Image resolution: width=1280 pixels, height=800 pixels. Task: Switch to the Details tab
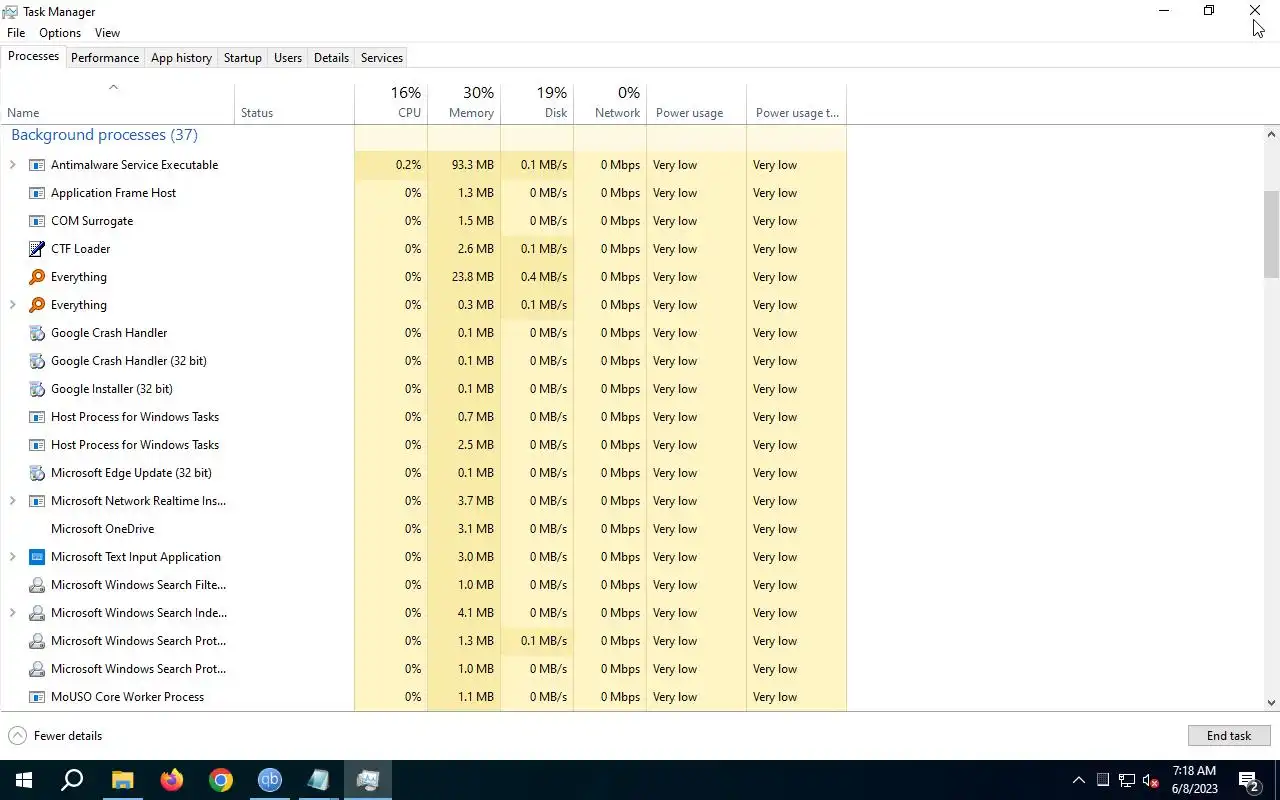pos(331,58)
